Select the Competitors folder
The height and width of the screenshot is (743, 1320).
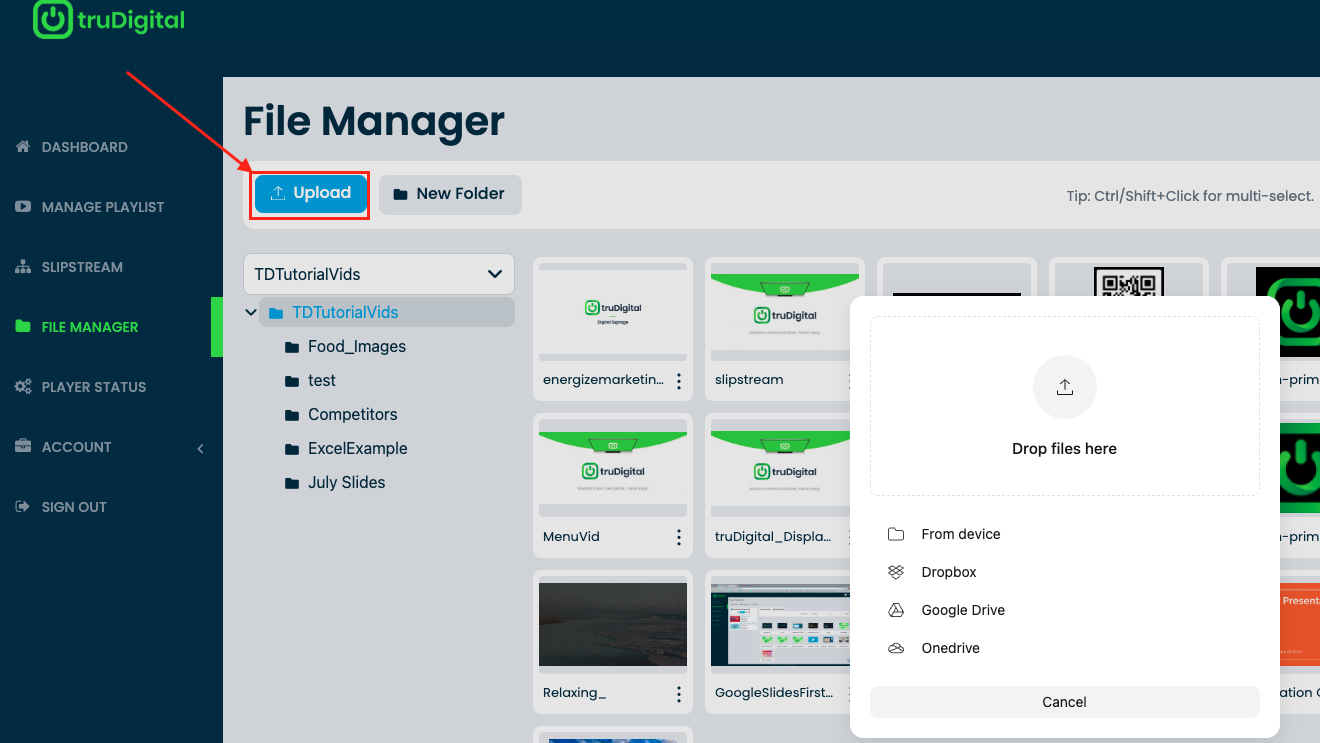(353, 415)
